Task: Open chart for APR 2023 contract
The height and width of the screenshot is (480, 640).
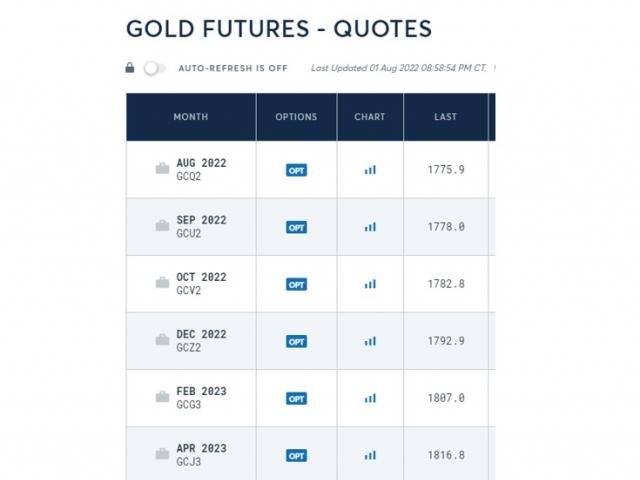Action: click(370, 455)
